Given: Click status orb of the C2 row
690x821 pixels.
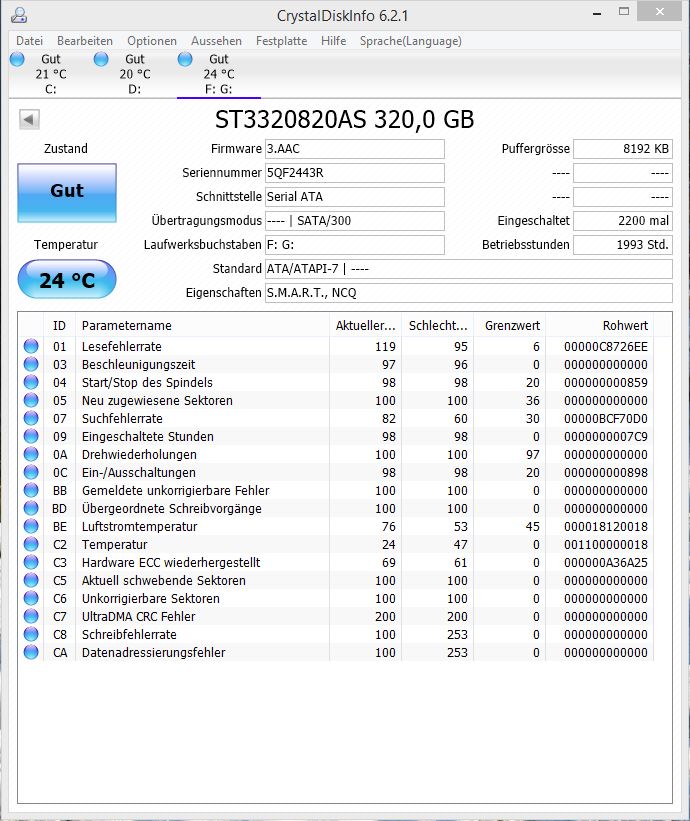Looking at the screenshot, I should coord(31,544).
